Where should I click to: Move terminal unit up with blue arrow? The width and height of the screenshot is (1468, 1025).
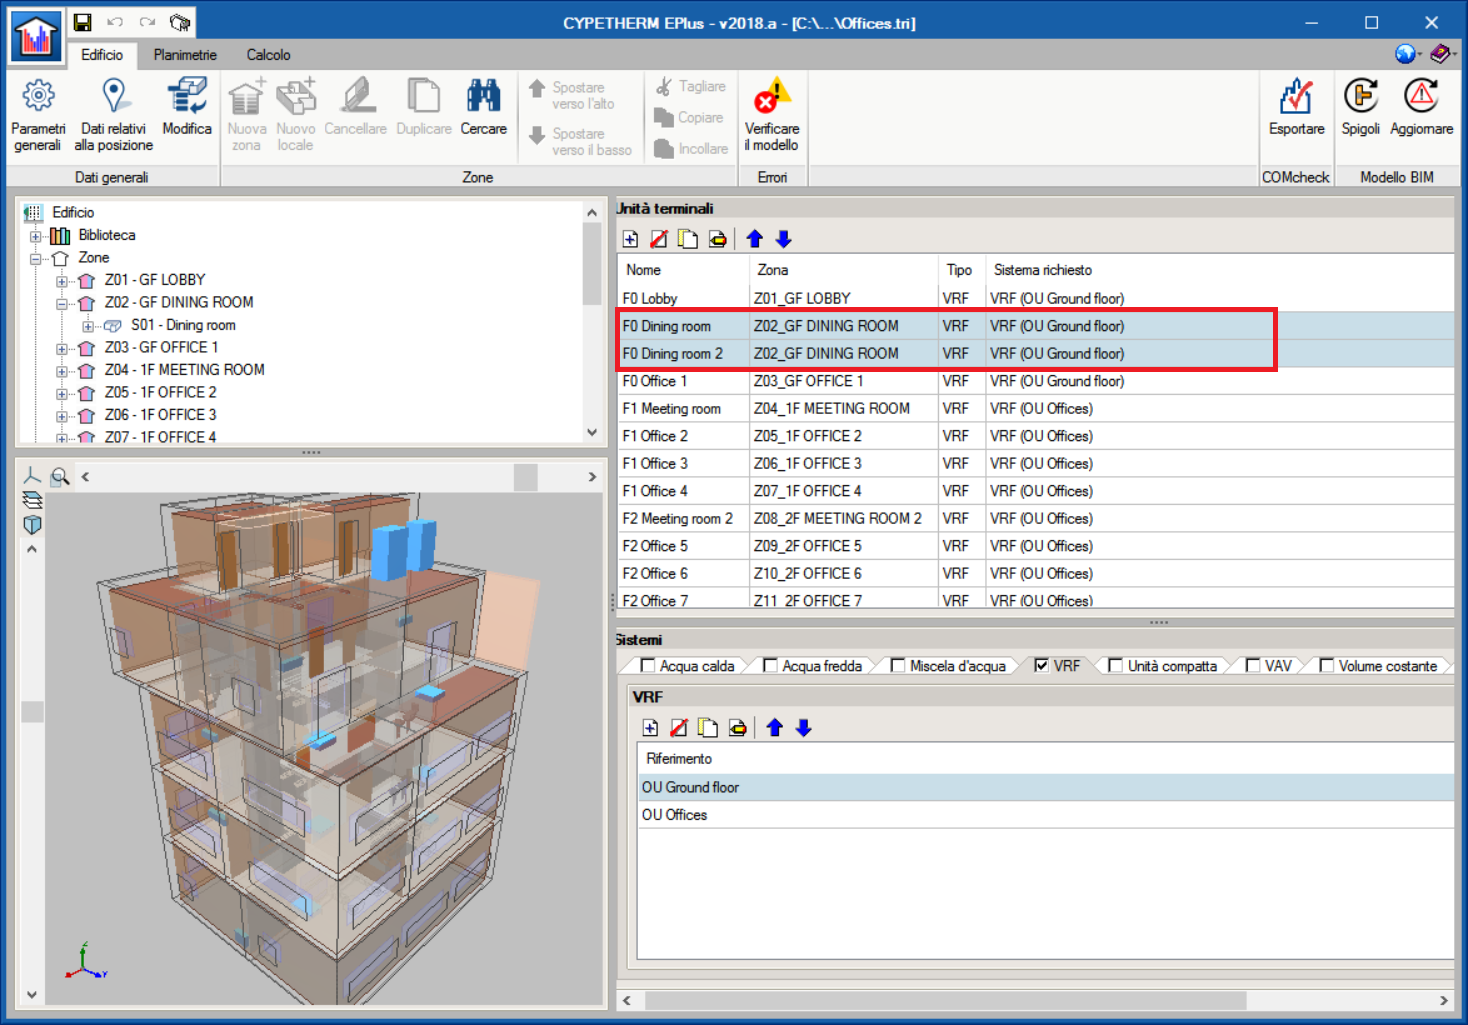755,239
